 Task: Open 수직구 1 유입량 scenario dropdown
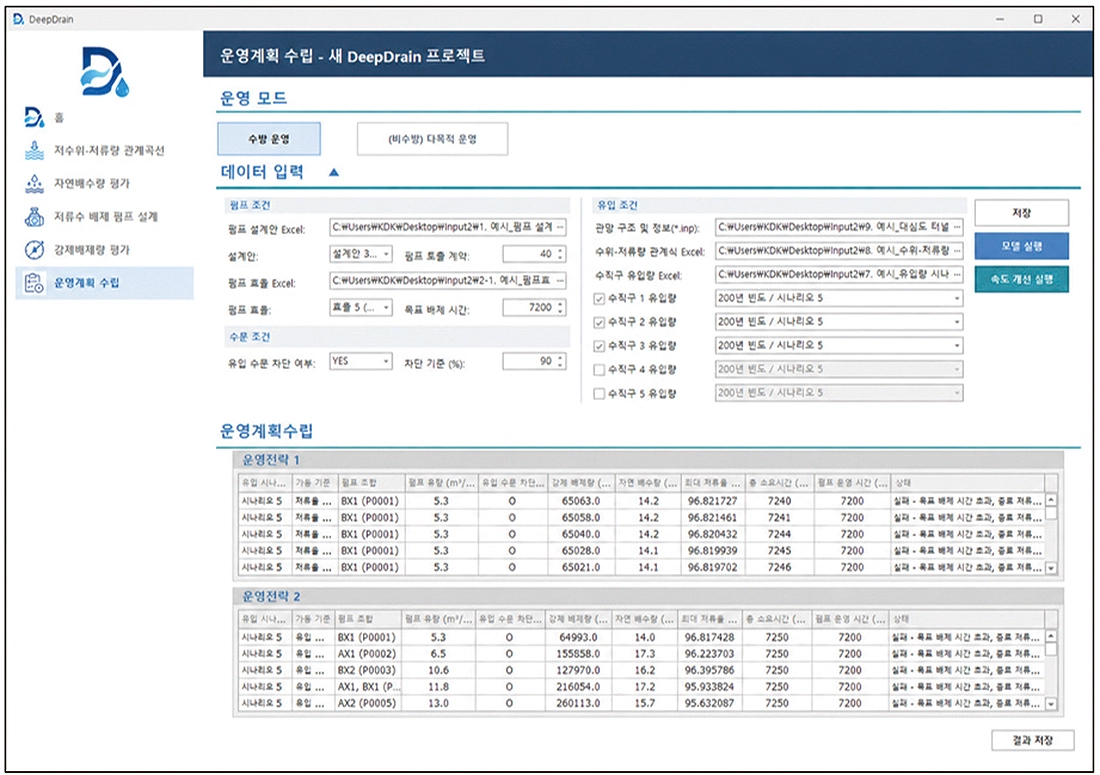pyautogui.click(x=839, y=298)
